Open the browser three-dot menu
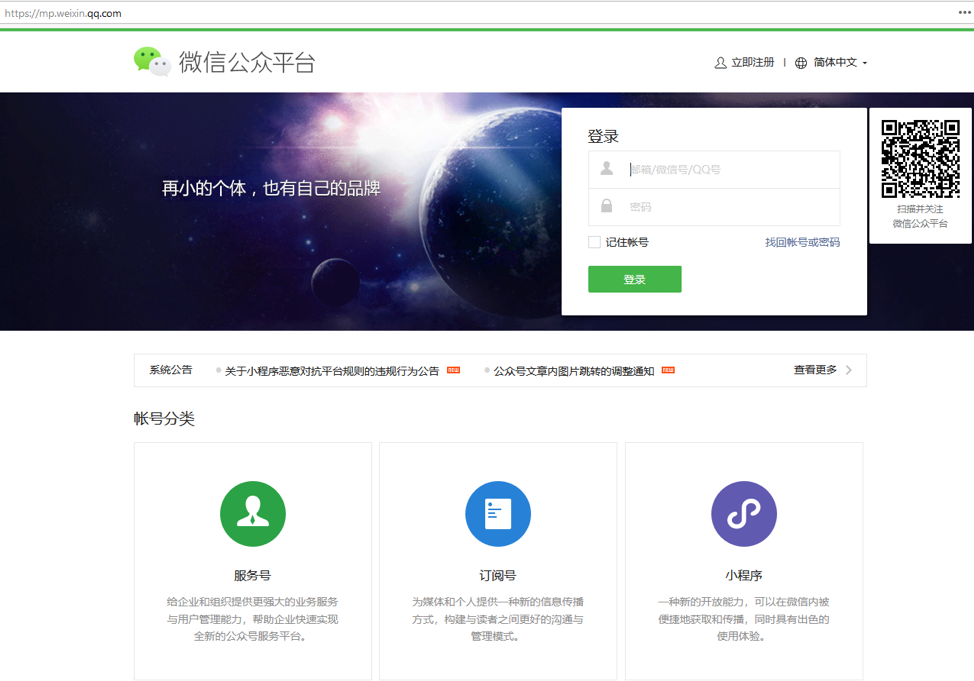 click(x=964, y=12)
